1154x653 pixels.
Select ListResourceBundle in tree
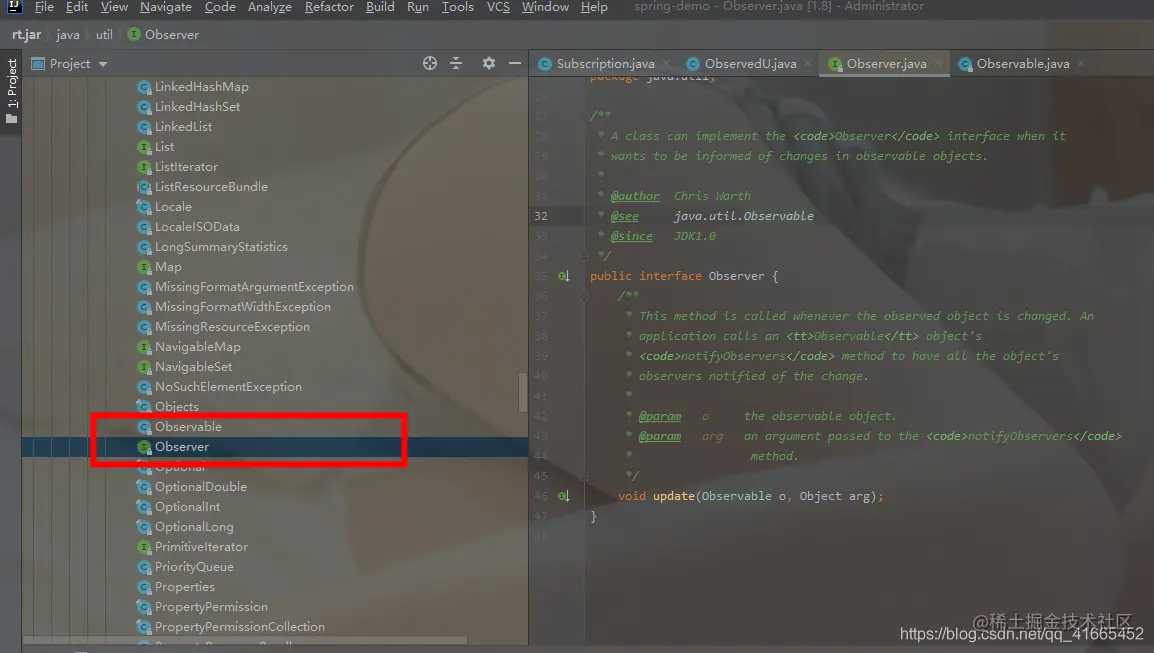210,187
